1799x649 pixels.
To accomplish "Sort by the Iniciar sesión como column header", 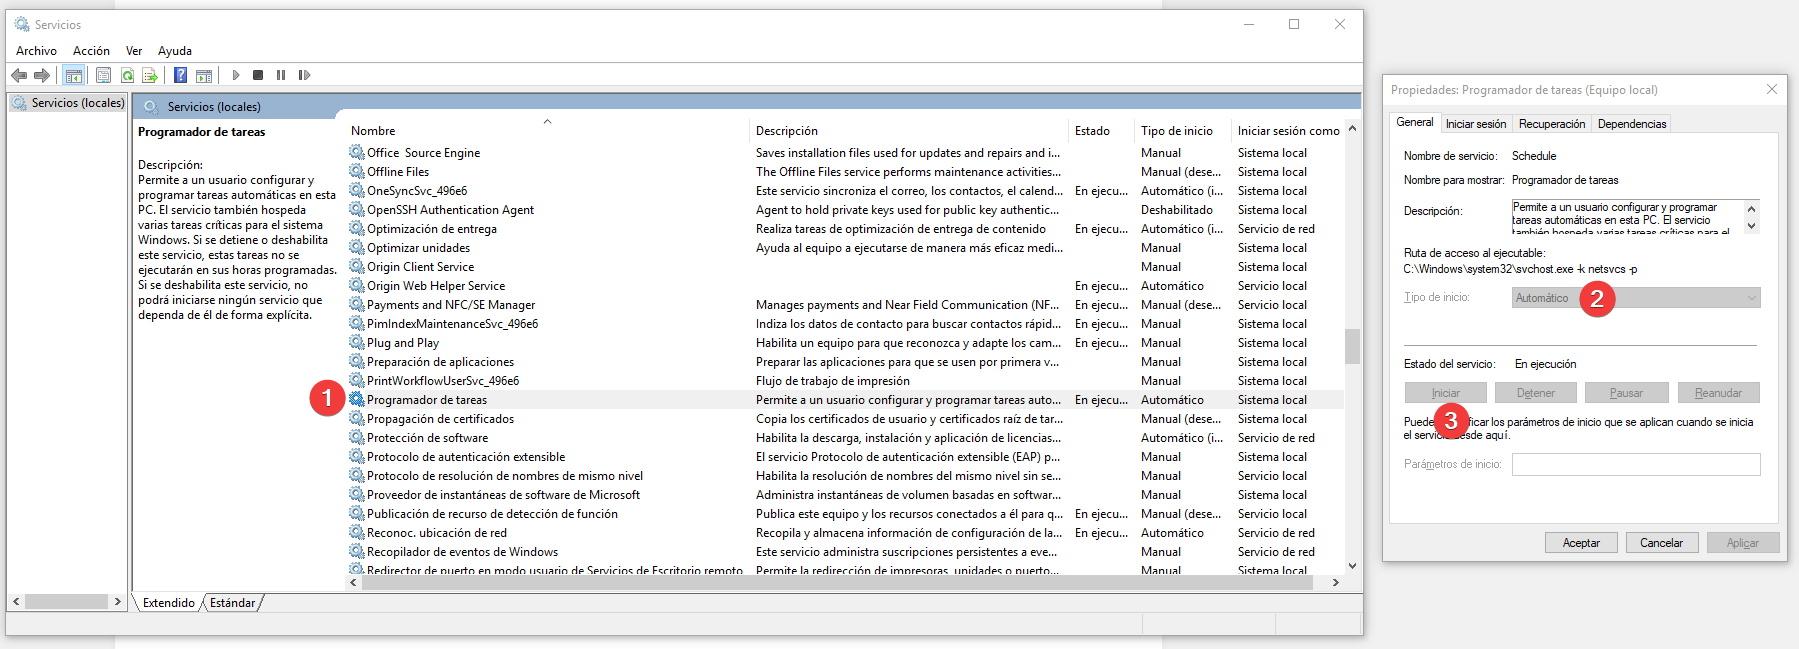I will [x=1288, y=131].
